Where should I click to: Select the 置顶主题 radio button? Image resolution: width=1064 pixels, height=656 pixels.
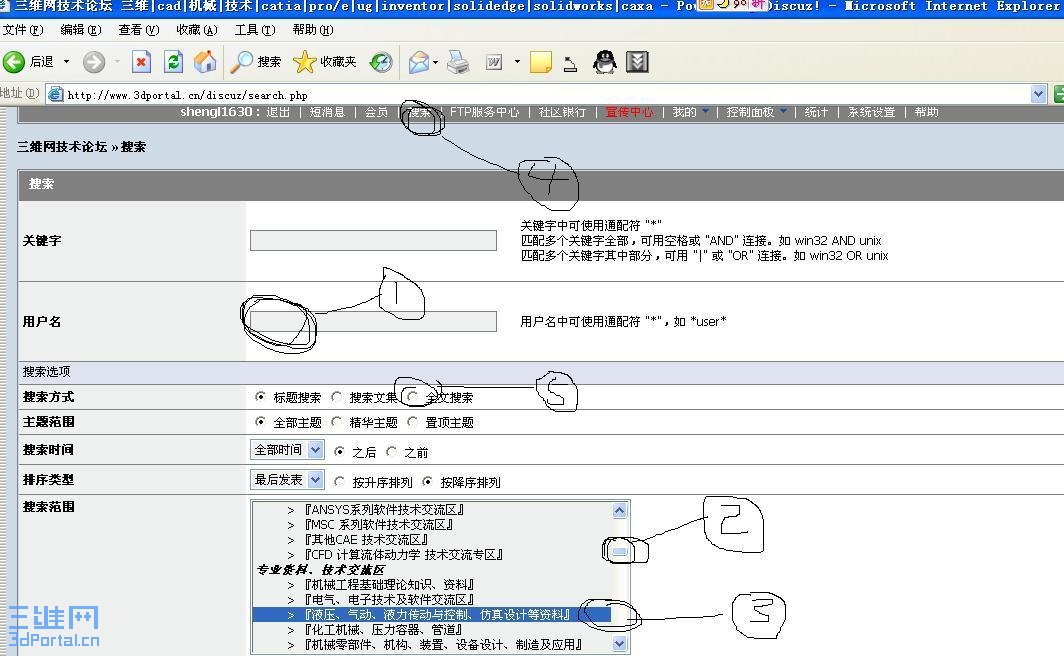412,421
